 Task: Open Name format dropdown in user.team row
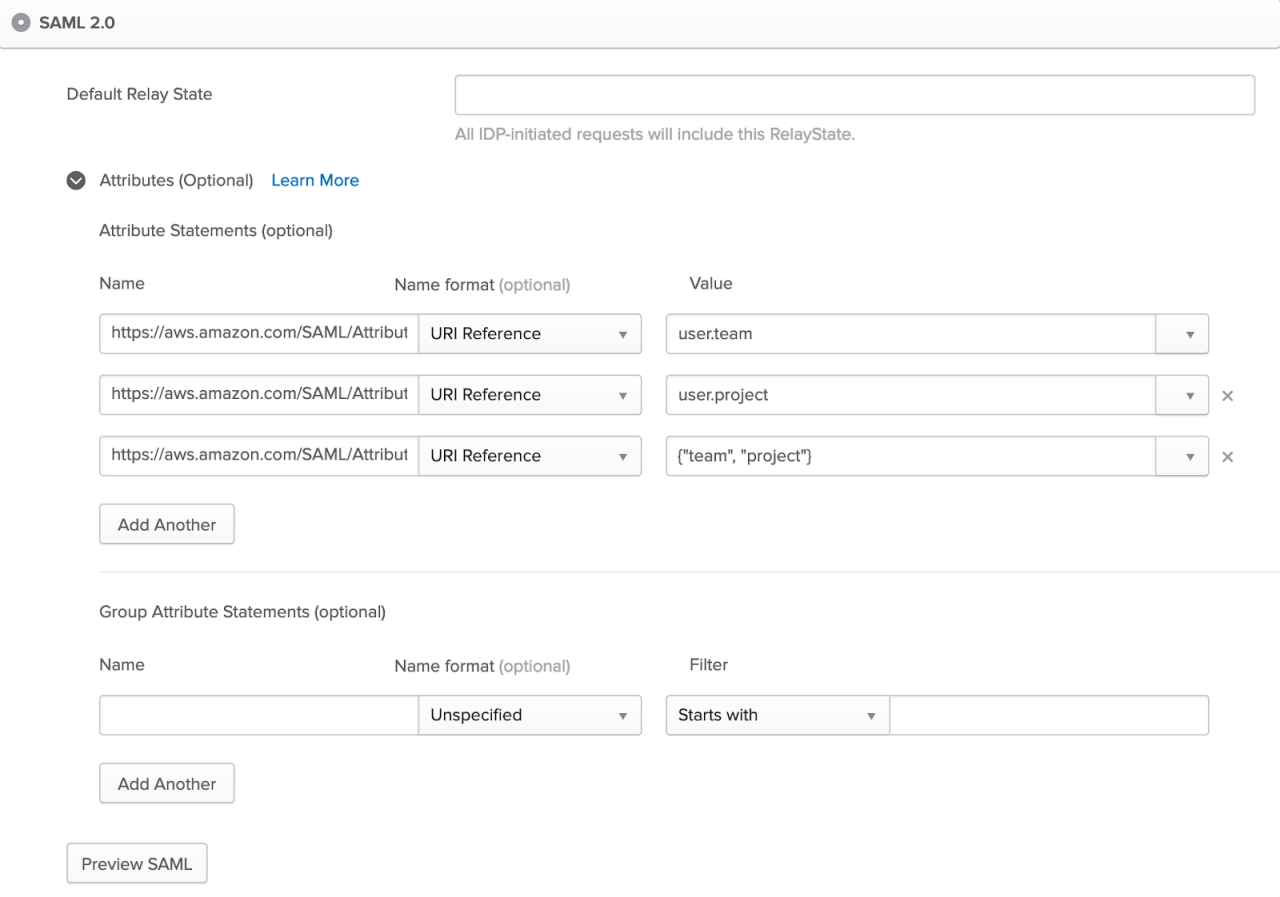tap(529, 334)
